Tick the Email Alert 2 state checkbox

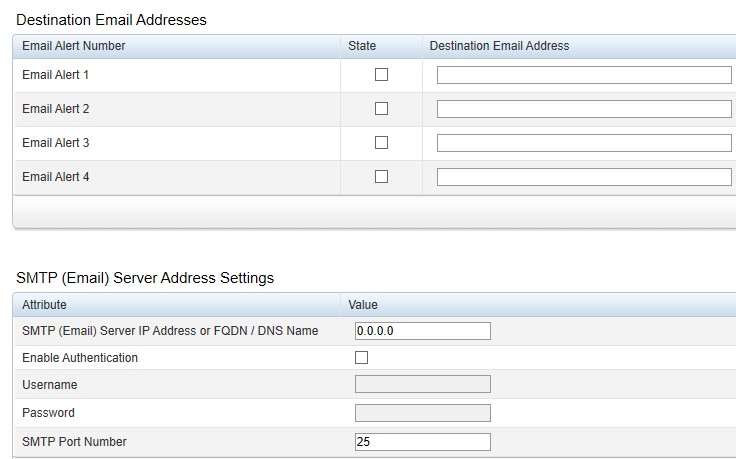381,108
